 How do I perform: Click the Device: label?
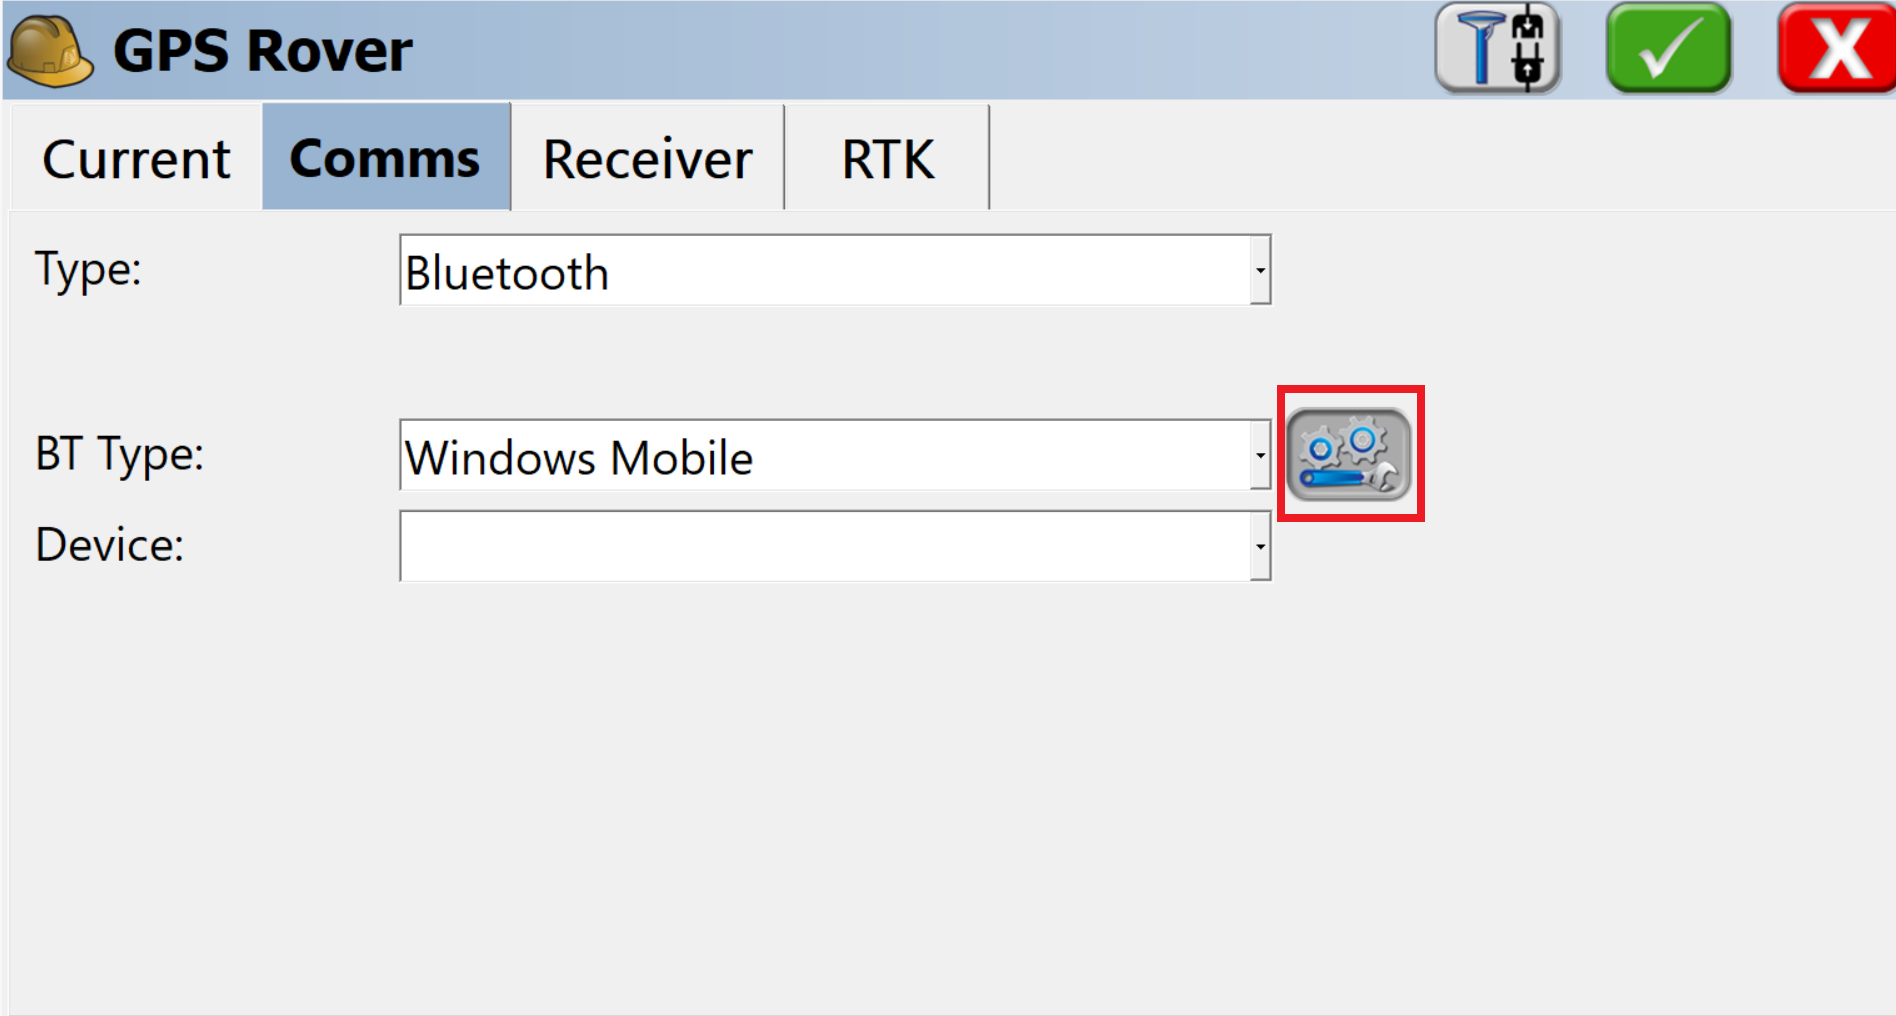click(110, 545)
